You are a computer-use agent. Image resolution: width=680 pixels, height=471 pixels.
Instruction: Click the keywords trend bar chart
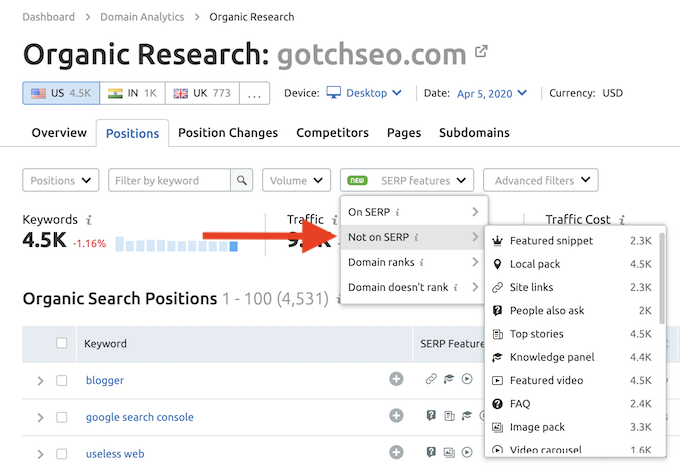tap(176, 244)
